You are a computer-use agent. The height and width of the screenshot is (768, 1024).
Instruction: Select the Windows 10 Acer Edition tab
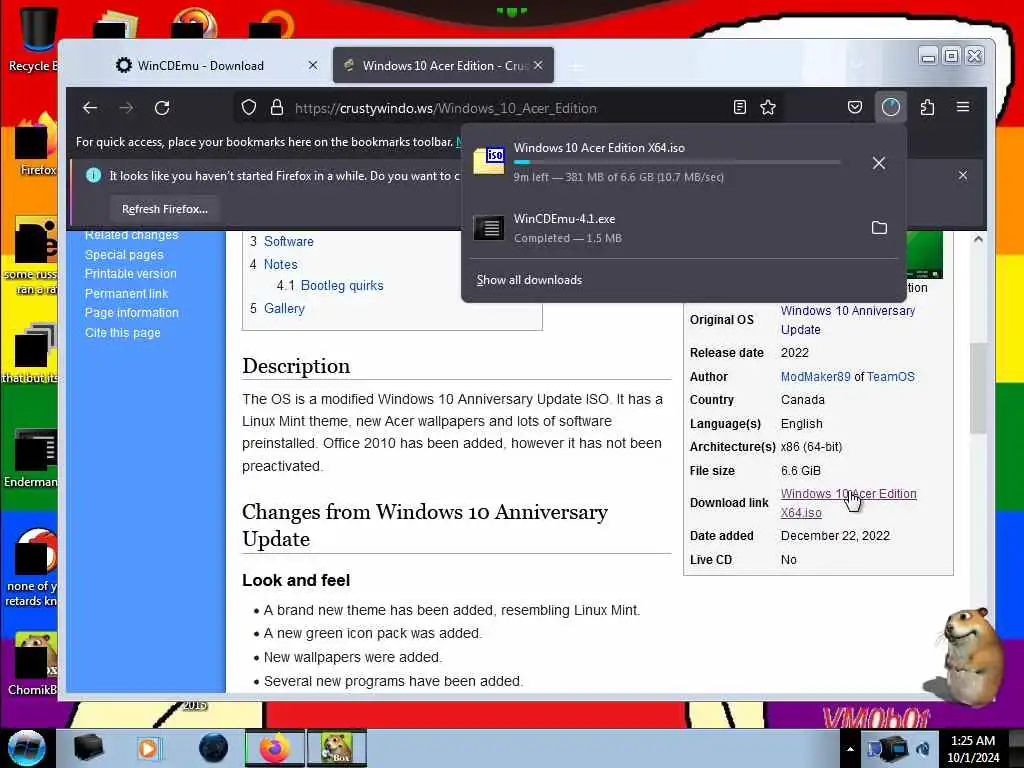(x=443, y=65)
